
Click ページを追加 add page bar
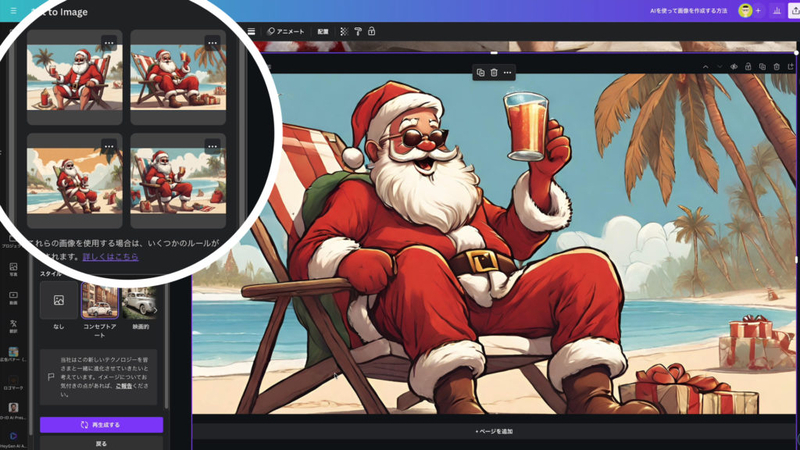point(494,432)
